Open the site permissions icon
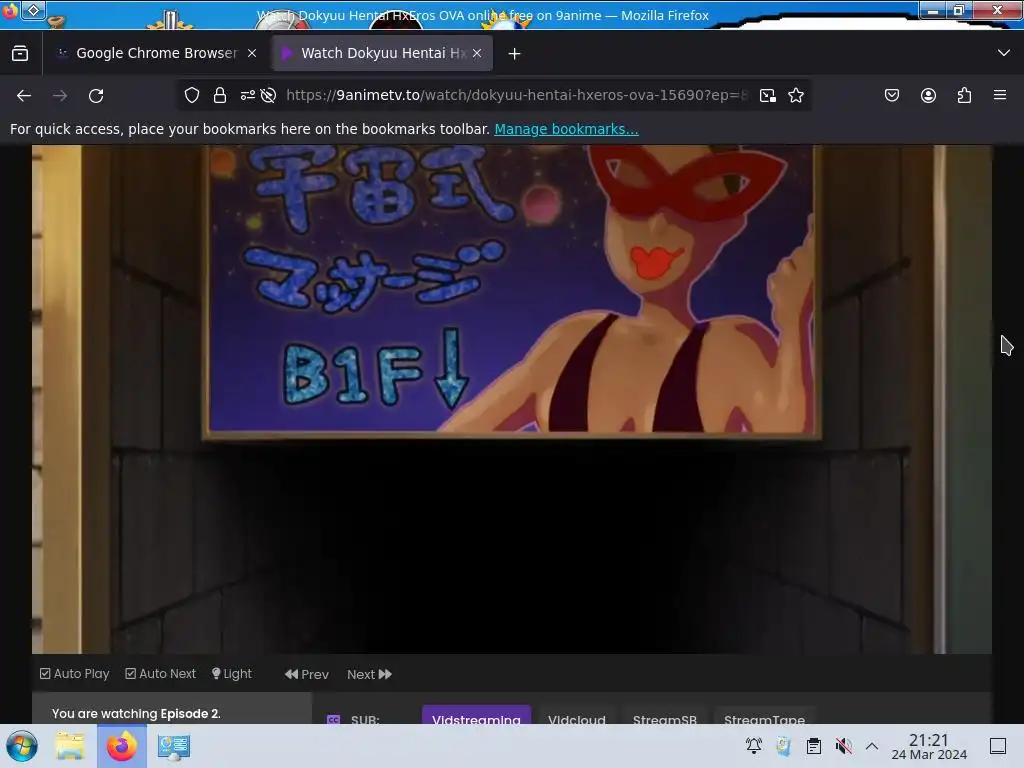Image resolution: width=1024 pixels, height=768 pixels. 247,95
